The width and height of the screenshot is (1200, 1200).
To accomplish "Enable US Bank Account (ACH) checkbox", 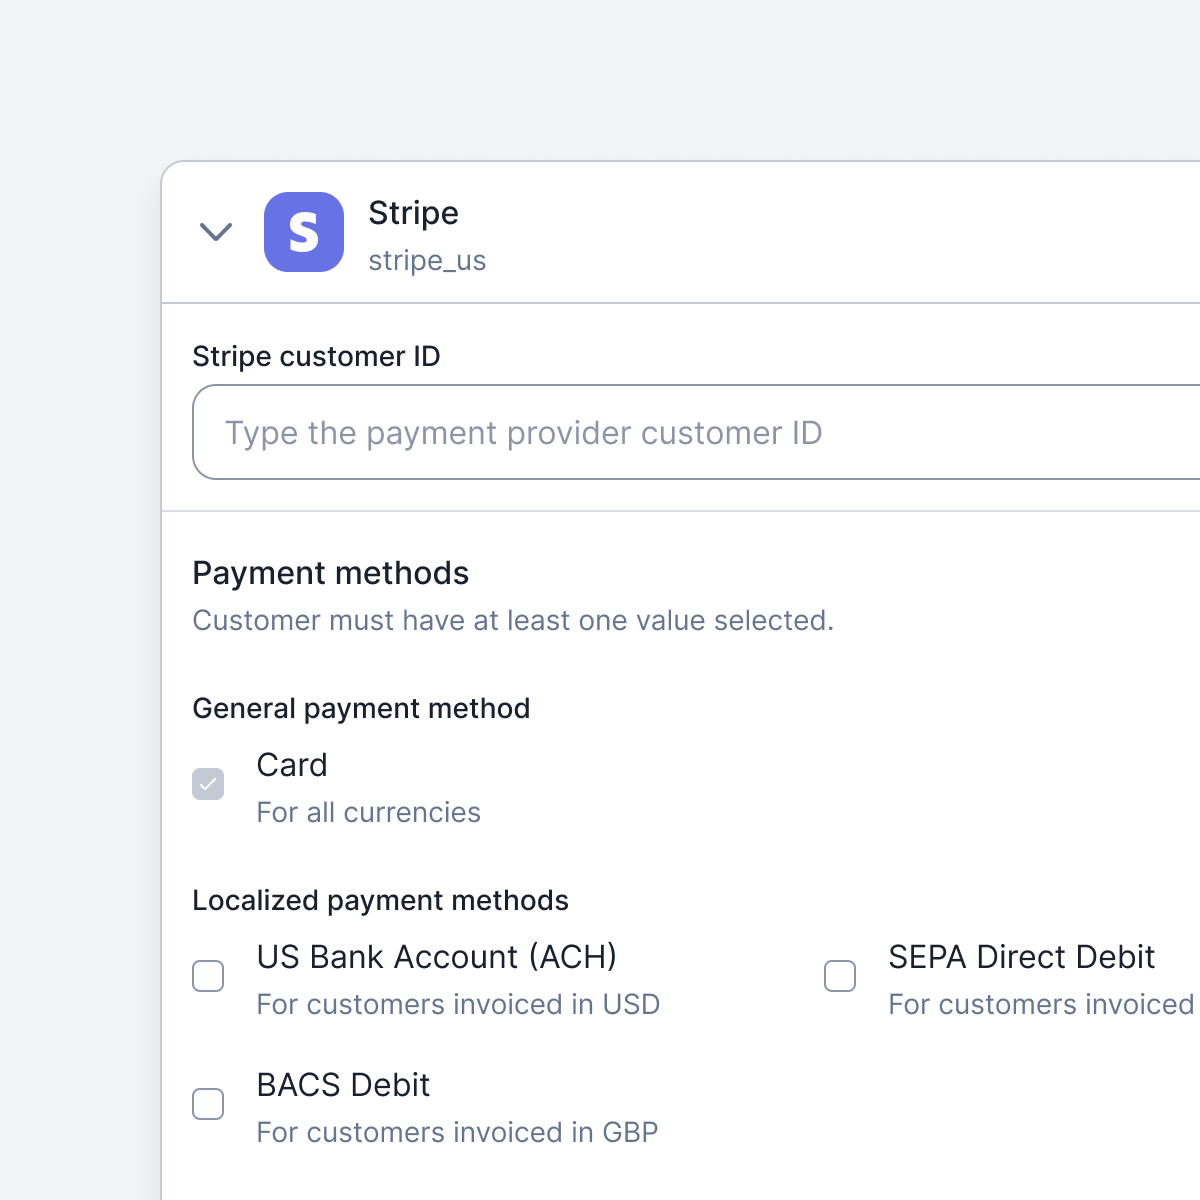I will click(x=208, y=976).
